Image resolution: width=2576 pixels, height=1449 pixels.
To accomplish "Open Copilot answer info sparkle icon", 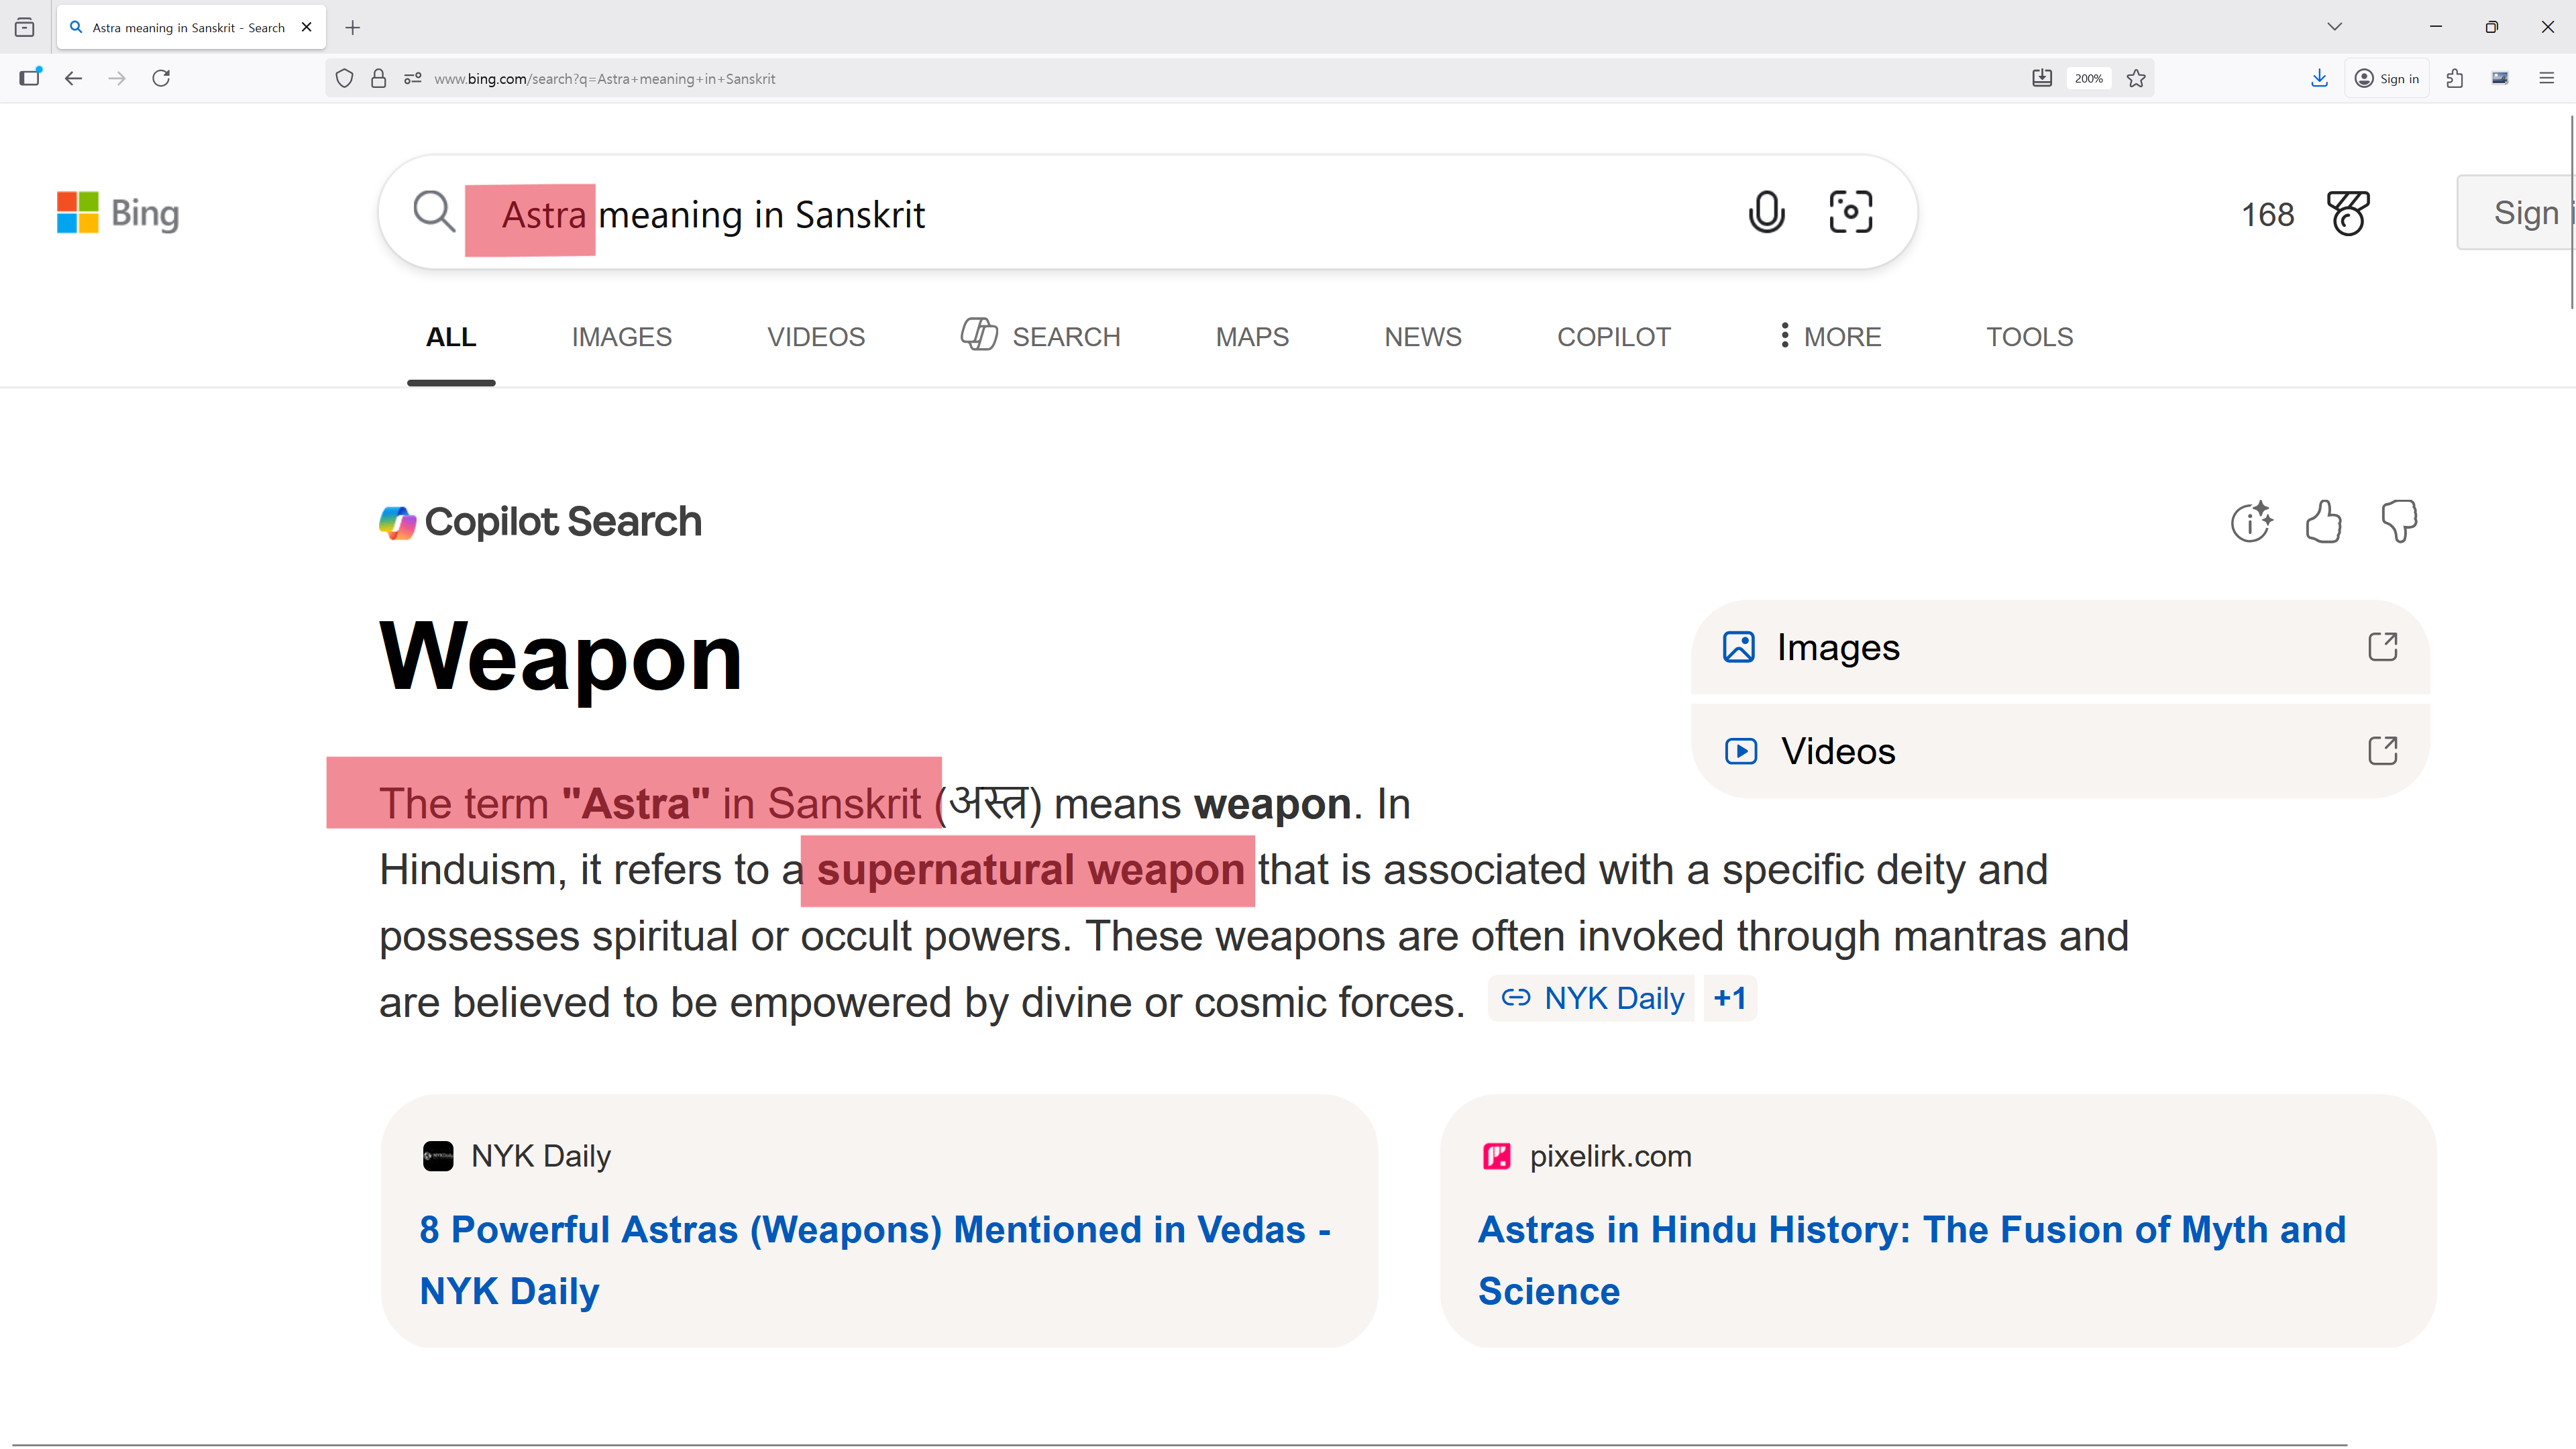I will coord(2251,522).
